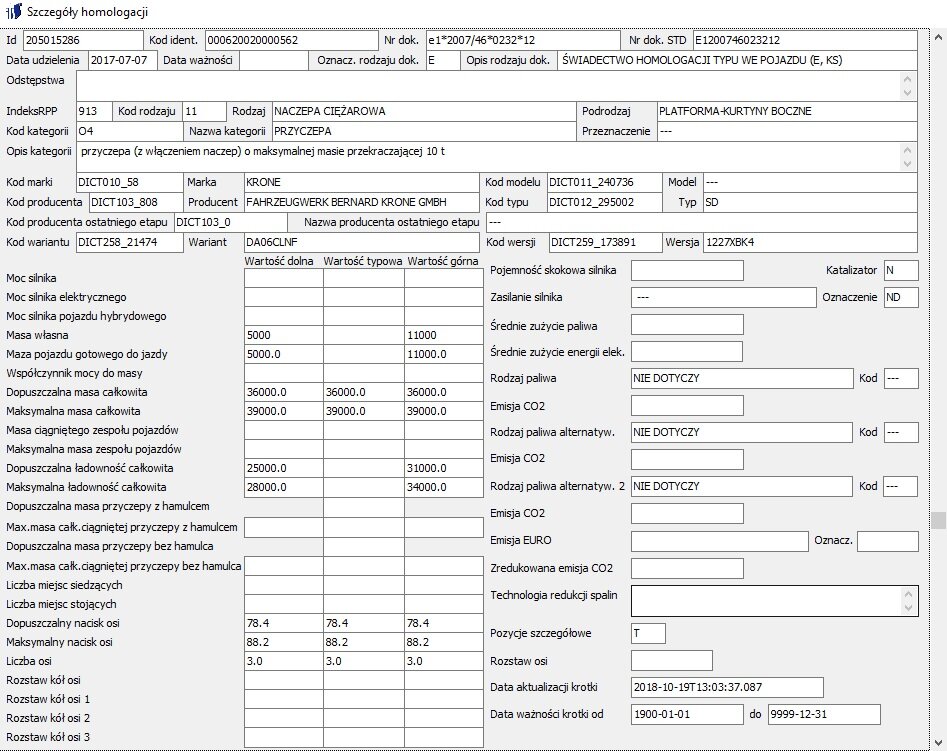The image size is (947, 751).
Task: Click Maksymalna ładowność całkowita upper value 34000.0
Action: 444,487
